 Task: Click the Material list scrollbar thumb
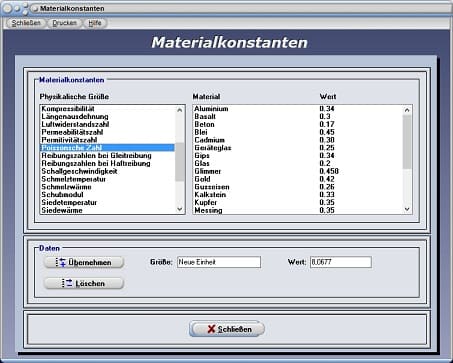[x=407, y=141]
